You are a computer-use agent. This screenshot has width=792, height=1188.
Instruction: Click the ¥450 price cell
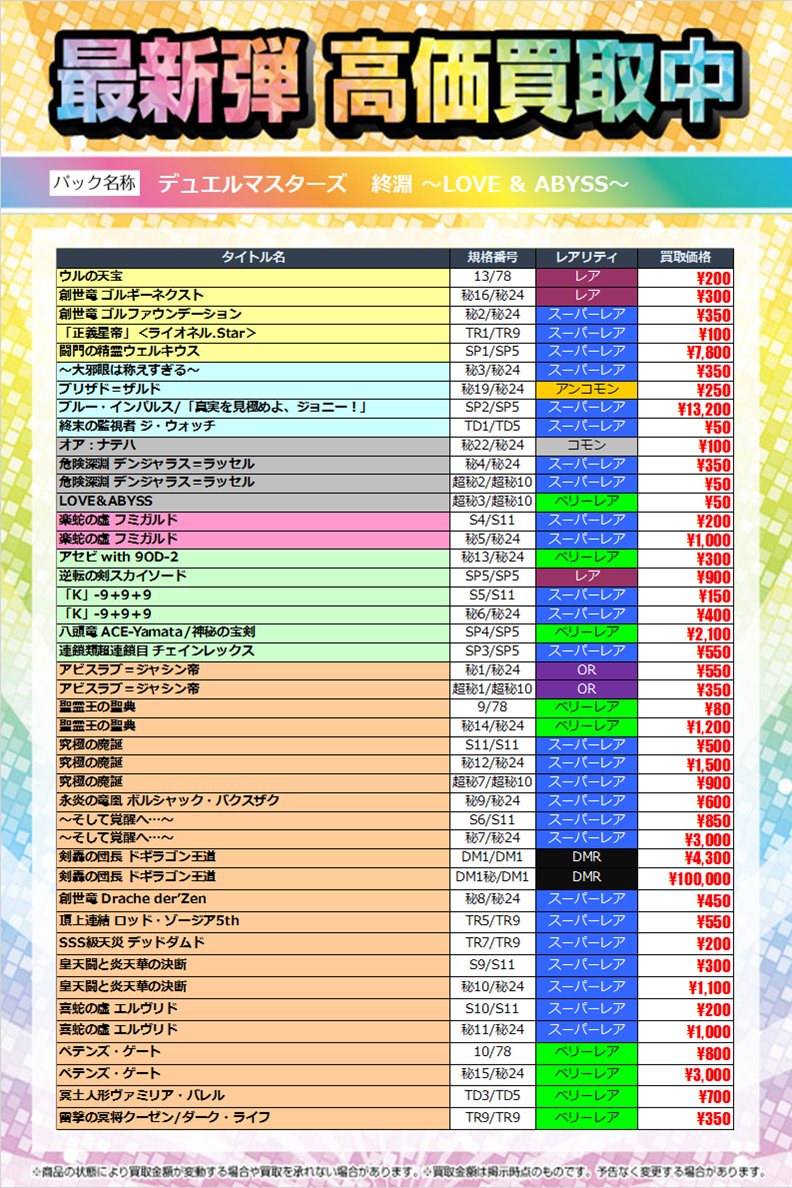(685, 899)
